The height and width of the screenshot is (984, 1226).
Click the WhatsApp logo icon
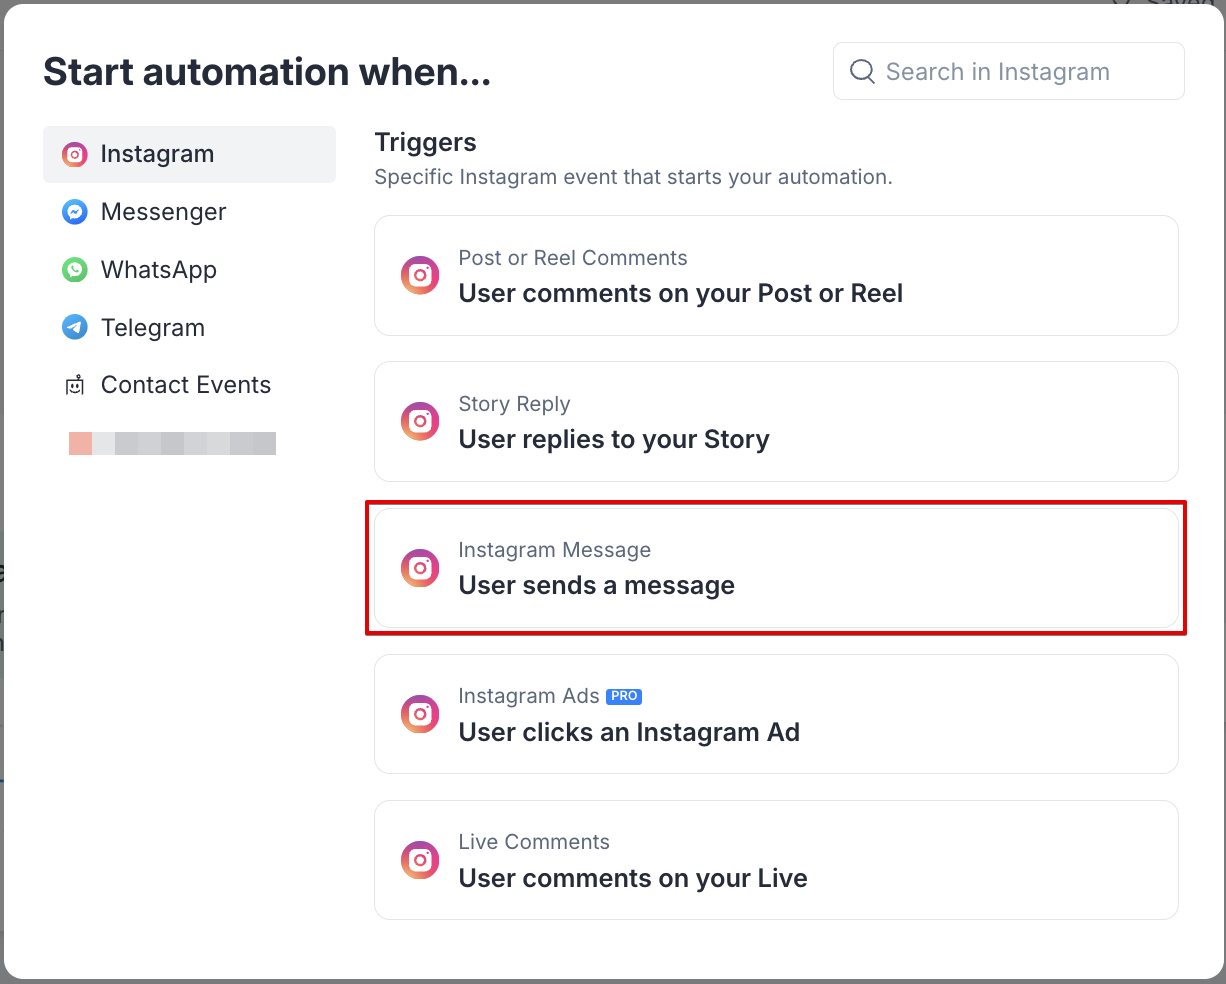(x=75, y=270)
